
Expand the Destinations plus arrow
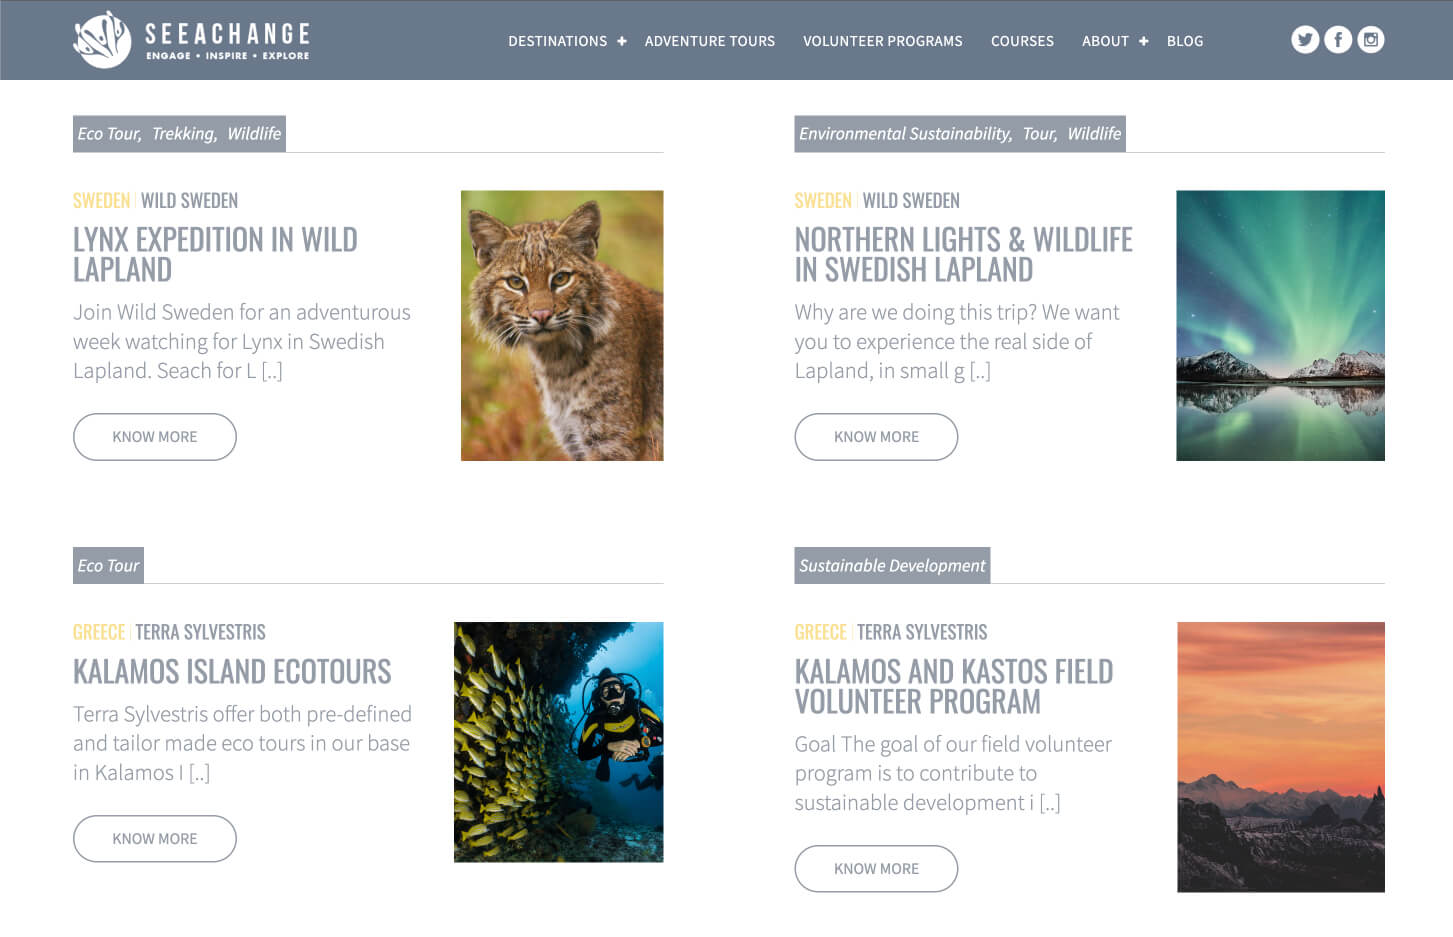pyautogui.click(x=622, y=41)
